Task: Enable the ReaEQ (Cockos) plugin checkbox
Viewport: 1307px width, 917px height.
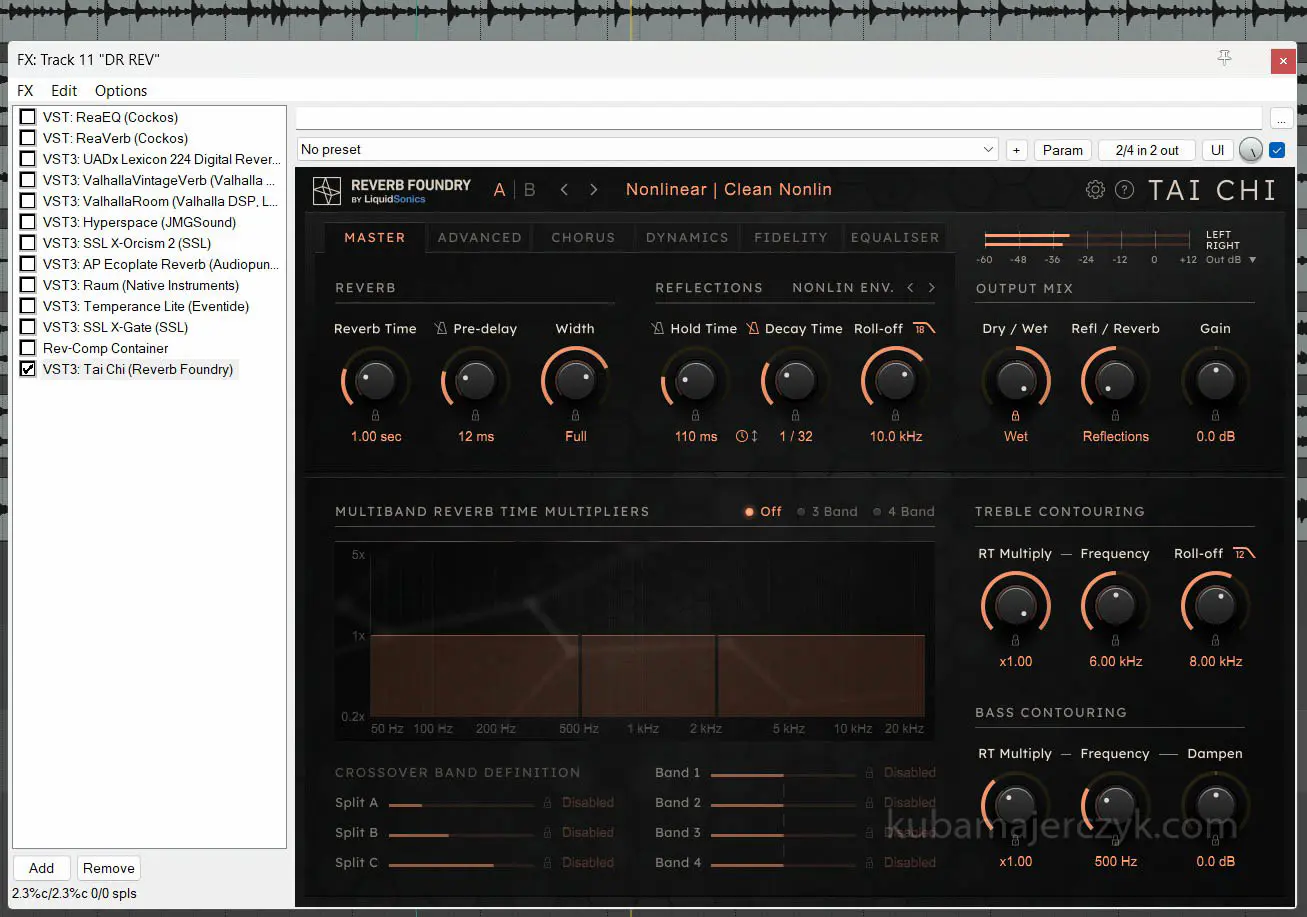Action: click(x=28, y=117)
